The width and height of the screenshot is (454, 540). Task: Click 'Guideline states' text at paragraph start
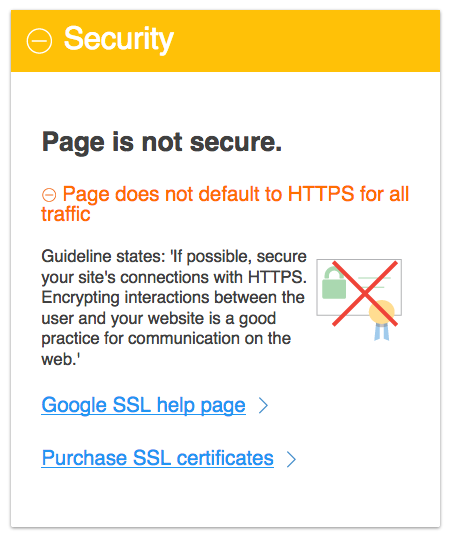tap(103, 256)
